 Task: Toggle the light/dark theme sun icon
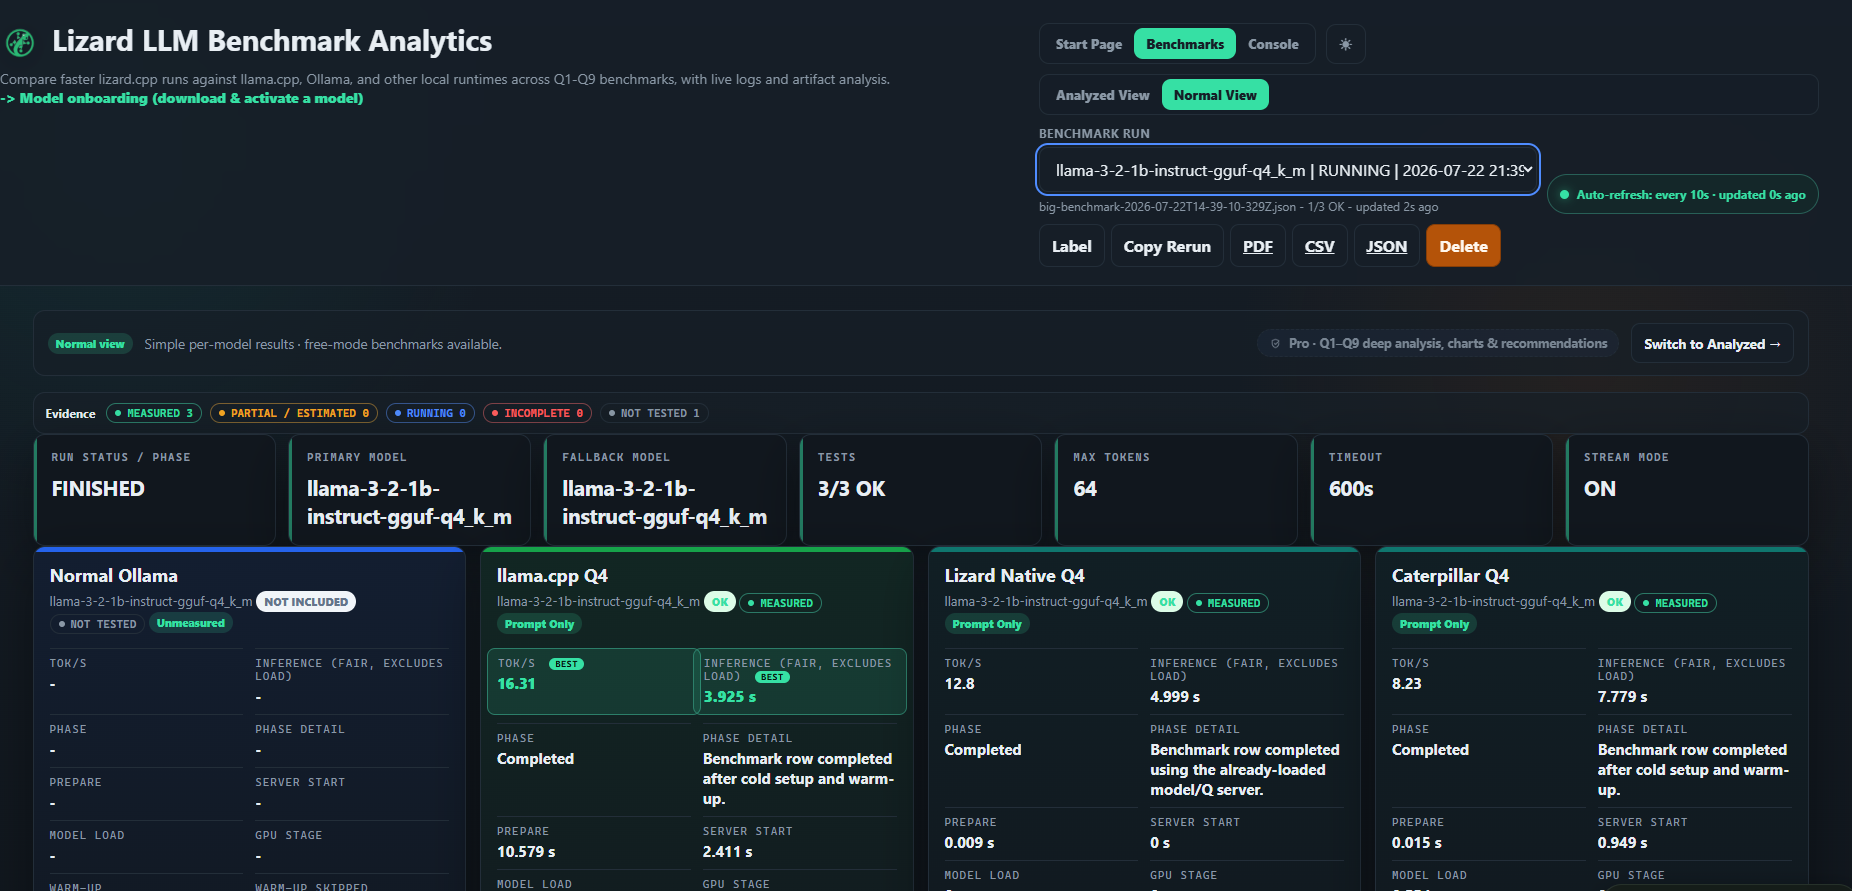[1346, 44]
